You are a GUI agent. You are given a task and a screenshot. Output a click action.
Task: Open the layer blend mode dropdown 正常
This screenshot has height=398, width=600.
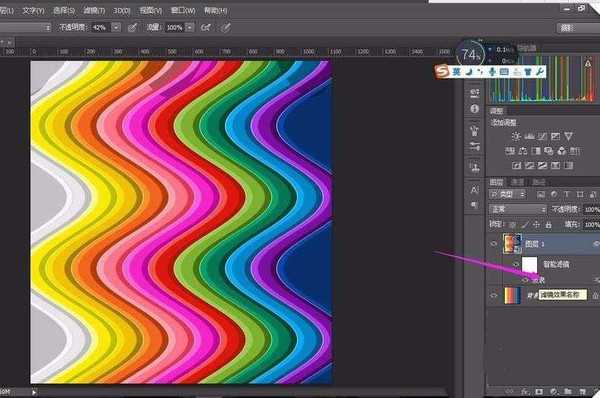518,209
